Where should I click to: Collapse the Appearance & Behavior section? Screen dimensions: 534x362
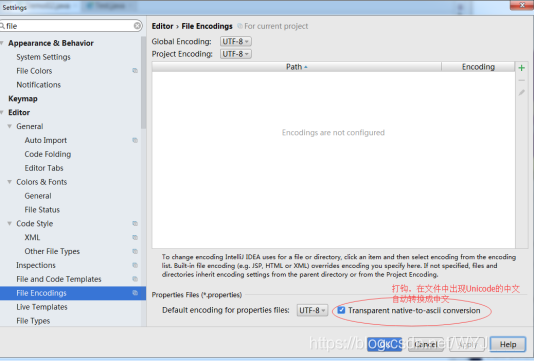click(x=2, y=43)
